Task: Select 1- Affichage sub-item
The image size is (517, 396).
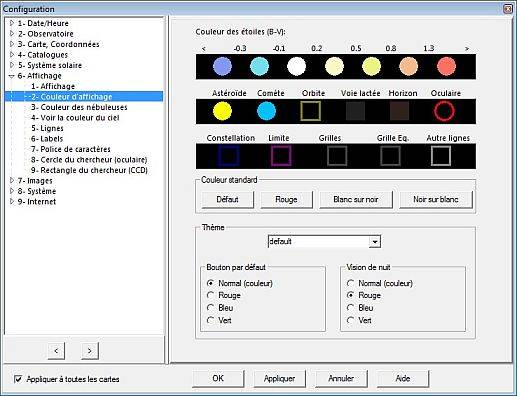Action: click(x=53, y=86)
